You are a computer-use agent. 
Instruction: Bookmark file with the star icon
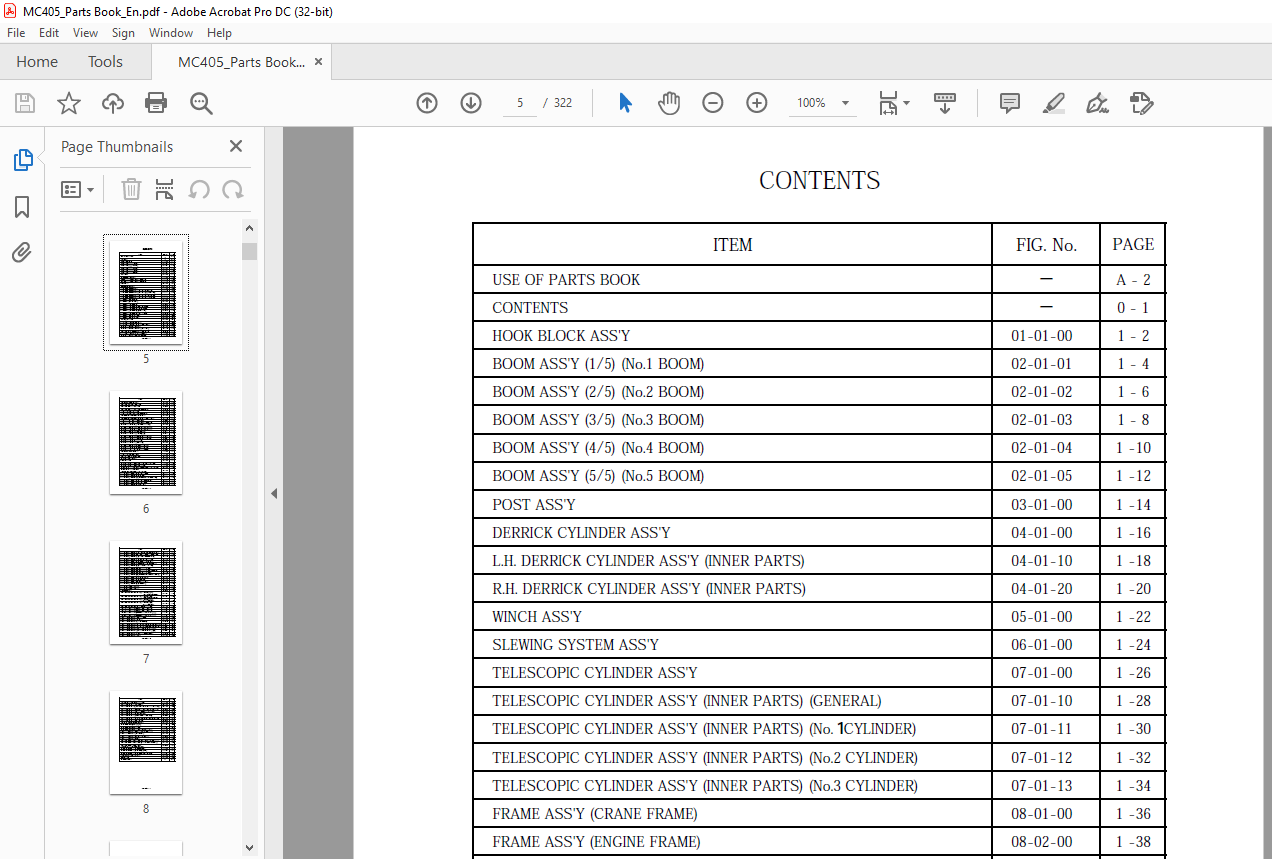click(68, 103)
